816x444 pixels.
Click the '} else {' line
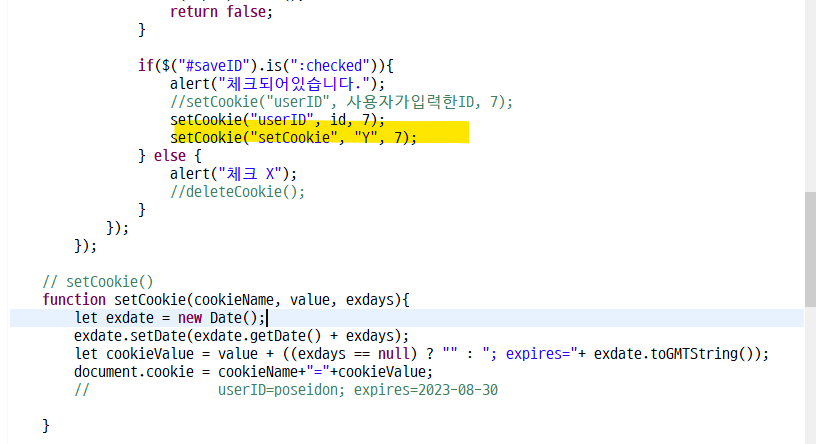coord(169,156)
